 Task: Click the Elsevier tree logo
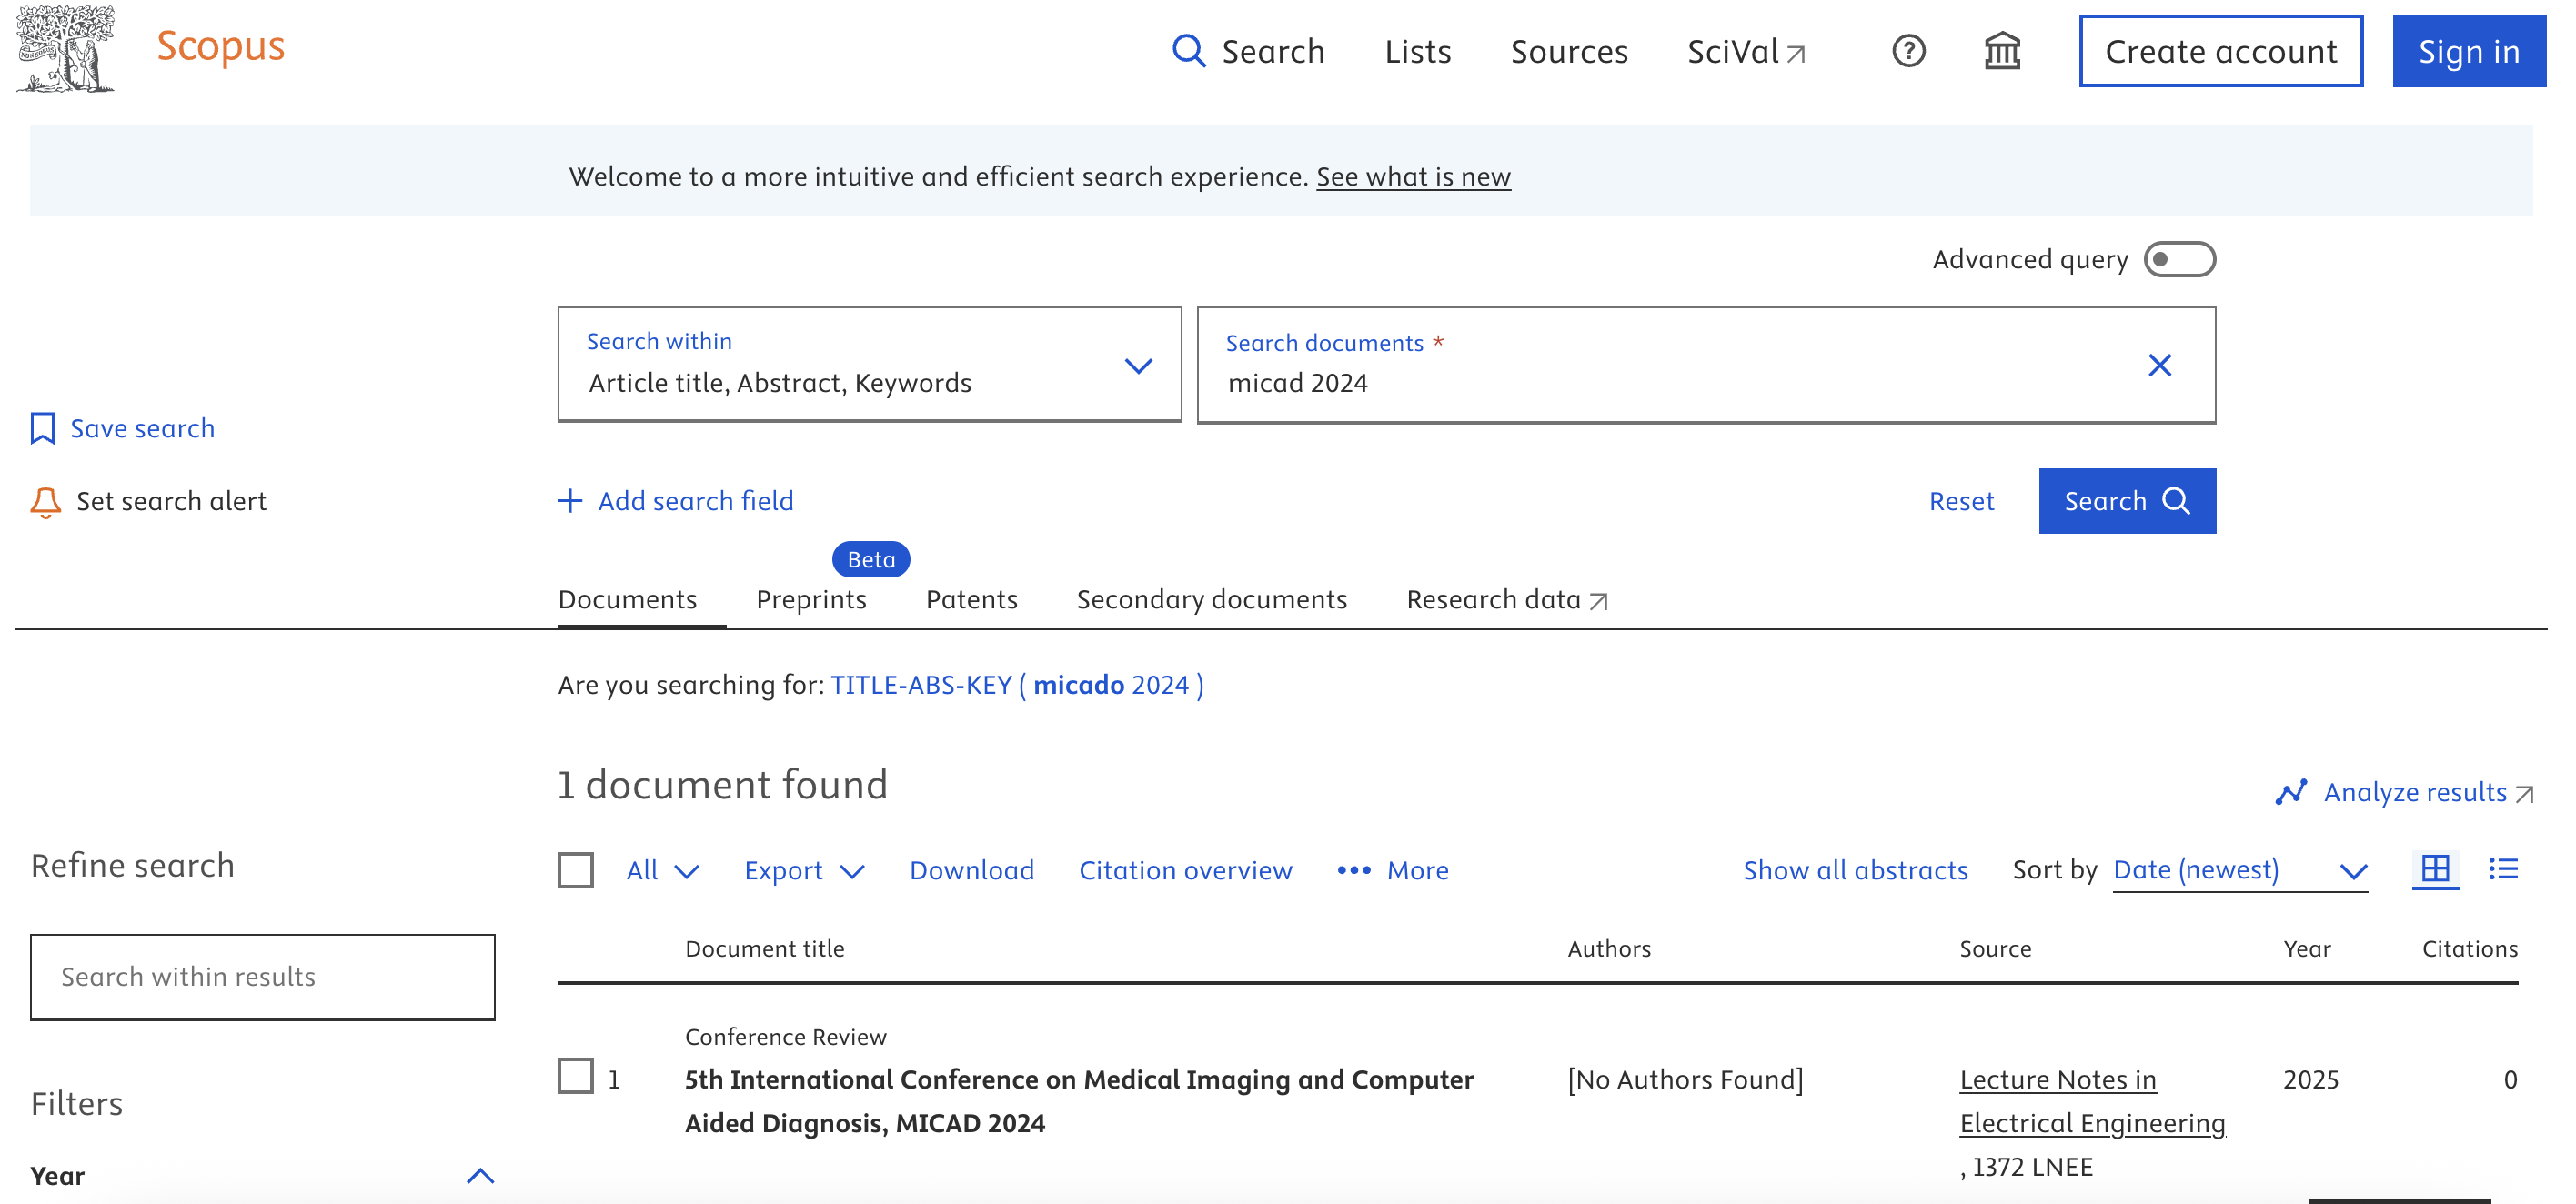point(65,49)
